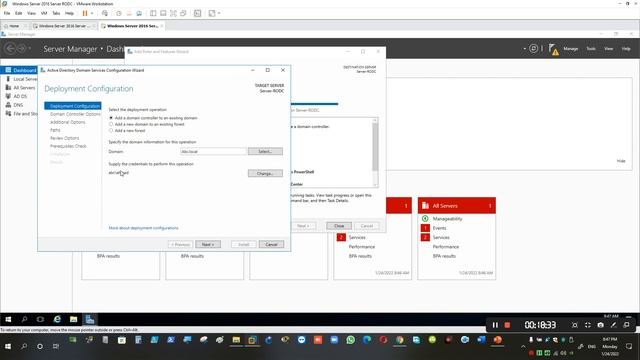Switch to the VMware Home tab
Image resolution: width=640 pixels, height=360 pixels.
[13, 26]
